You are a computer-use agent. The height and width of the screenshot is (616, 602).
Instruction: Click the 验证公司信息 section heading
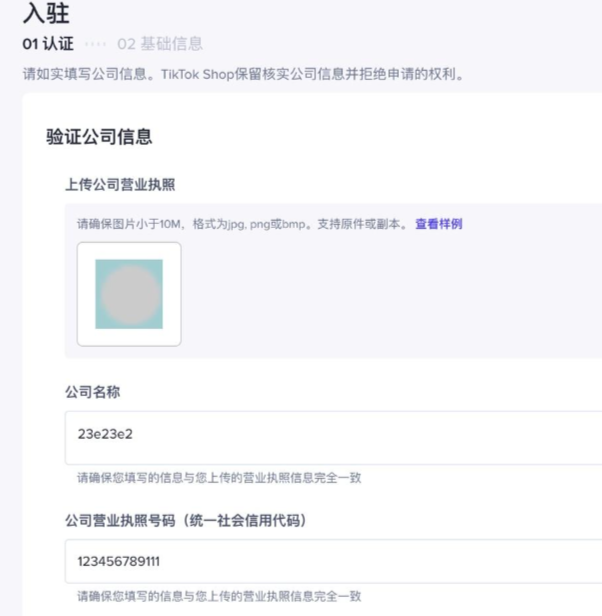pyautogui.click(x=99, y=137)
